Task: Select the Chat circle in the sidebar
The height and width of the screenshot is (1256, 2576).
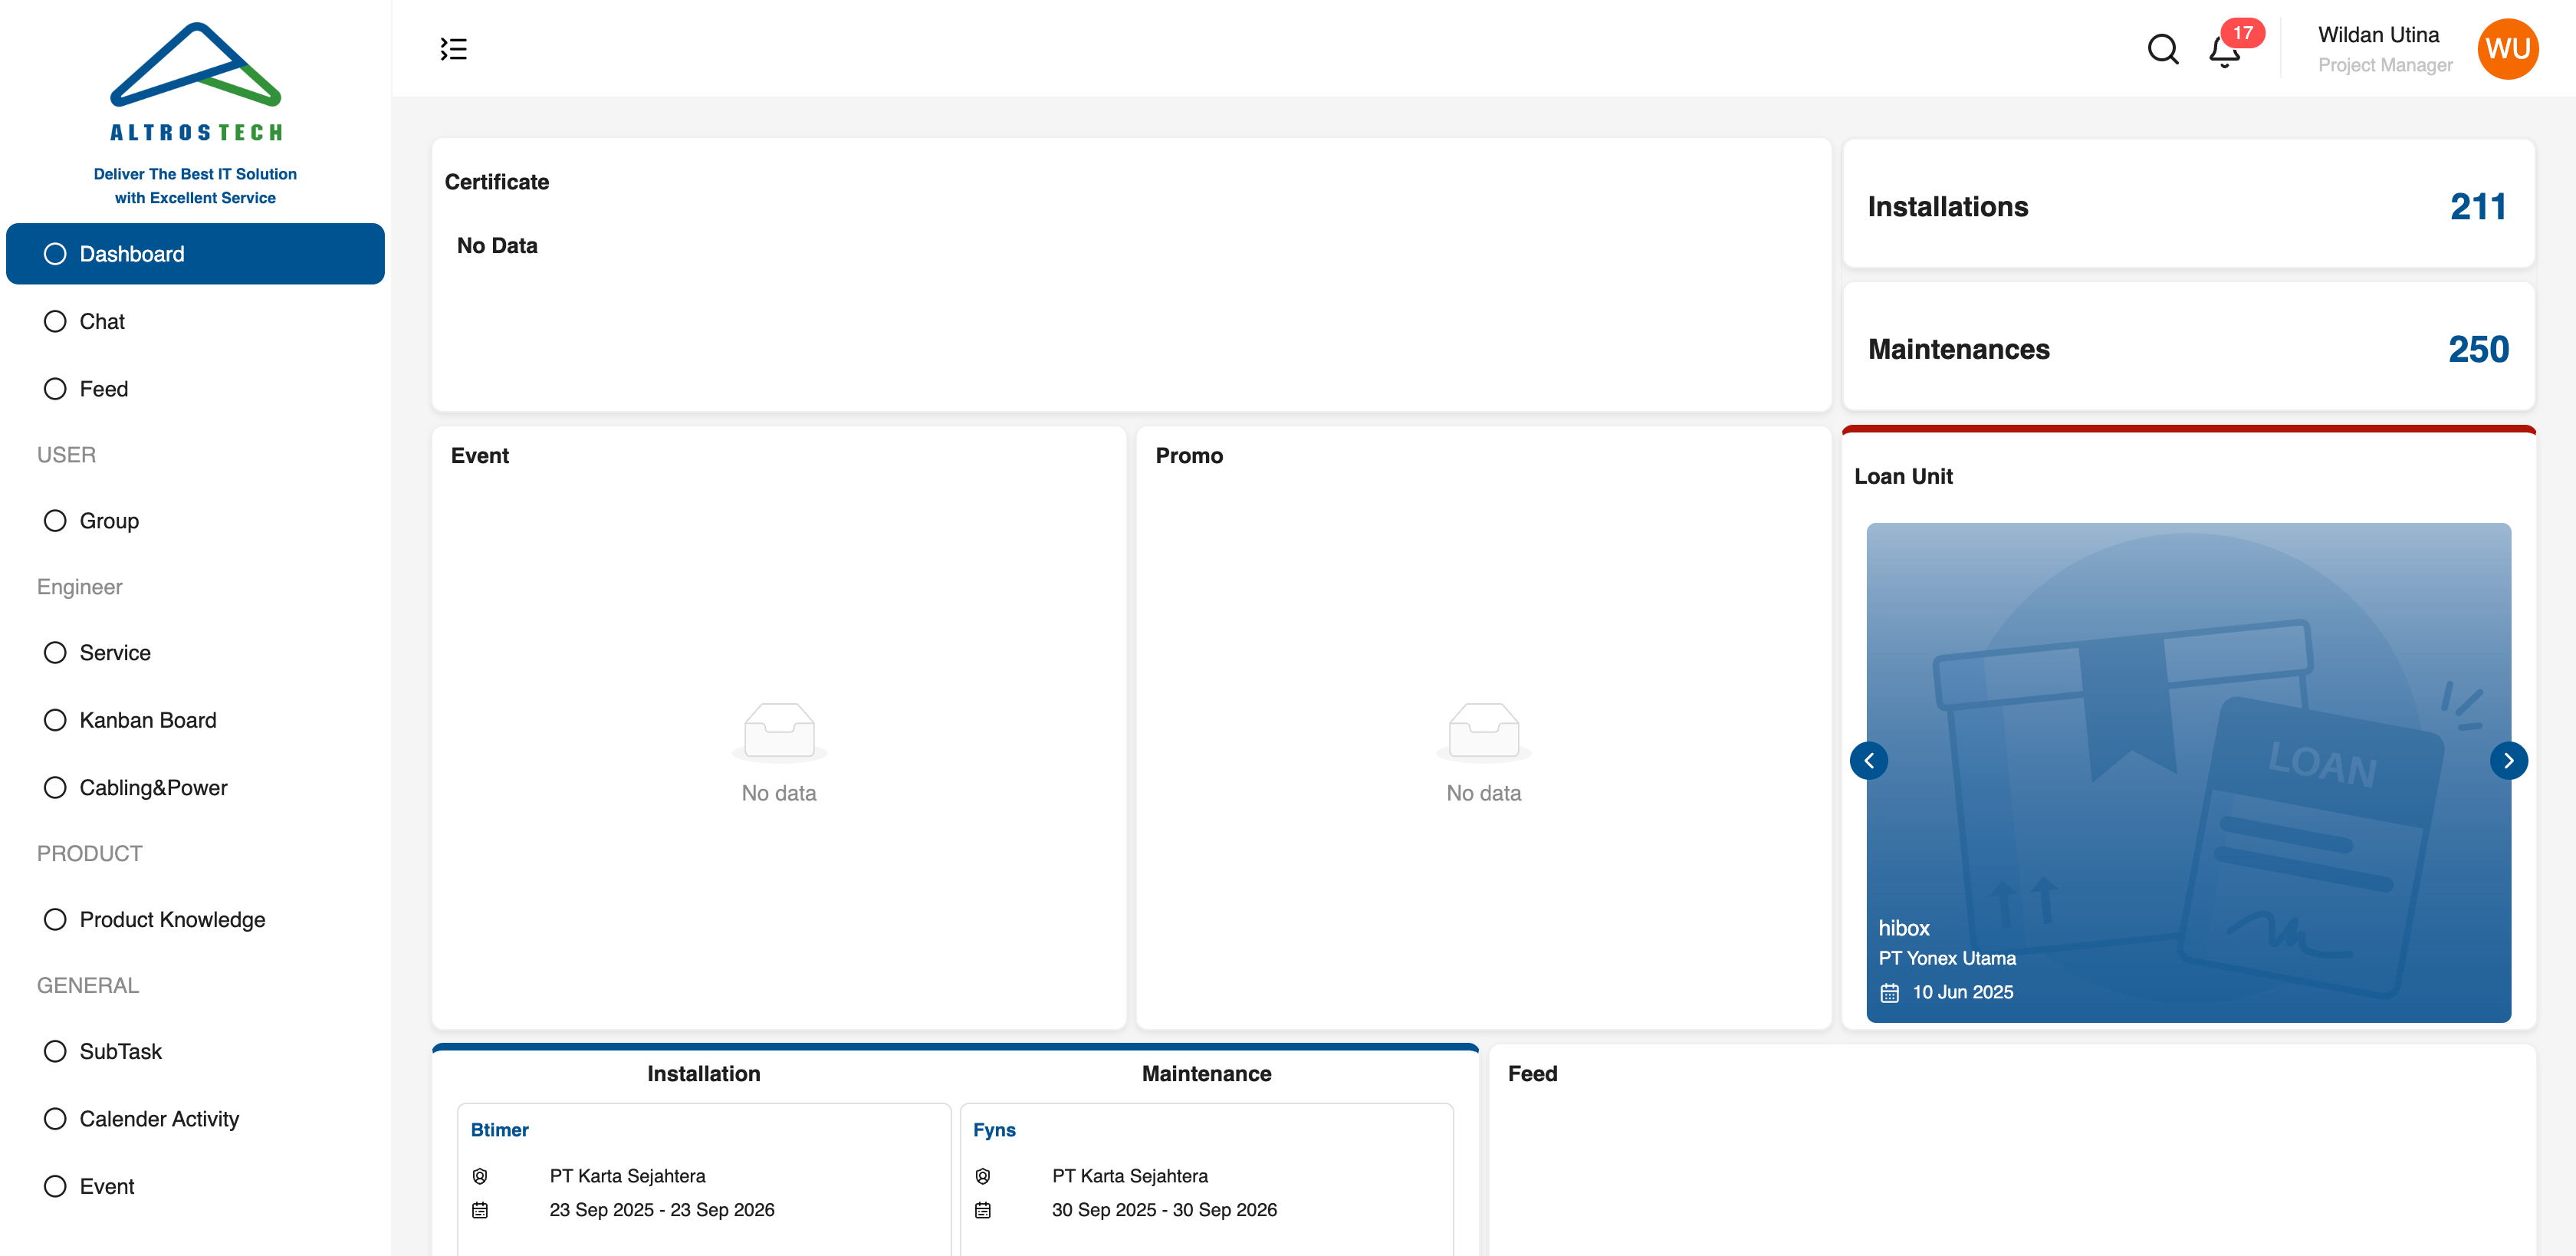Action: pyautogui.click(x=55, y=321)
